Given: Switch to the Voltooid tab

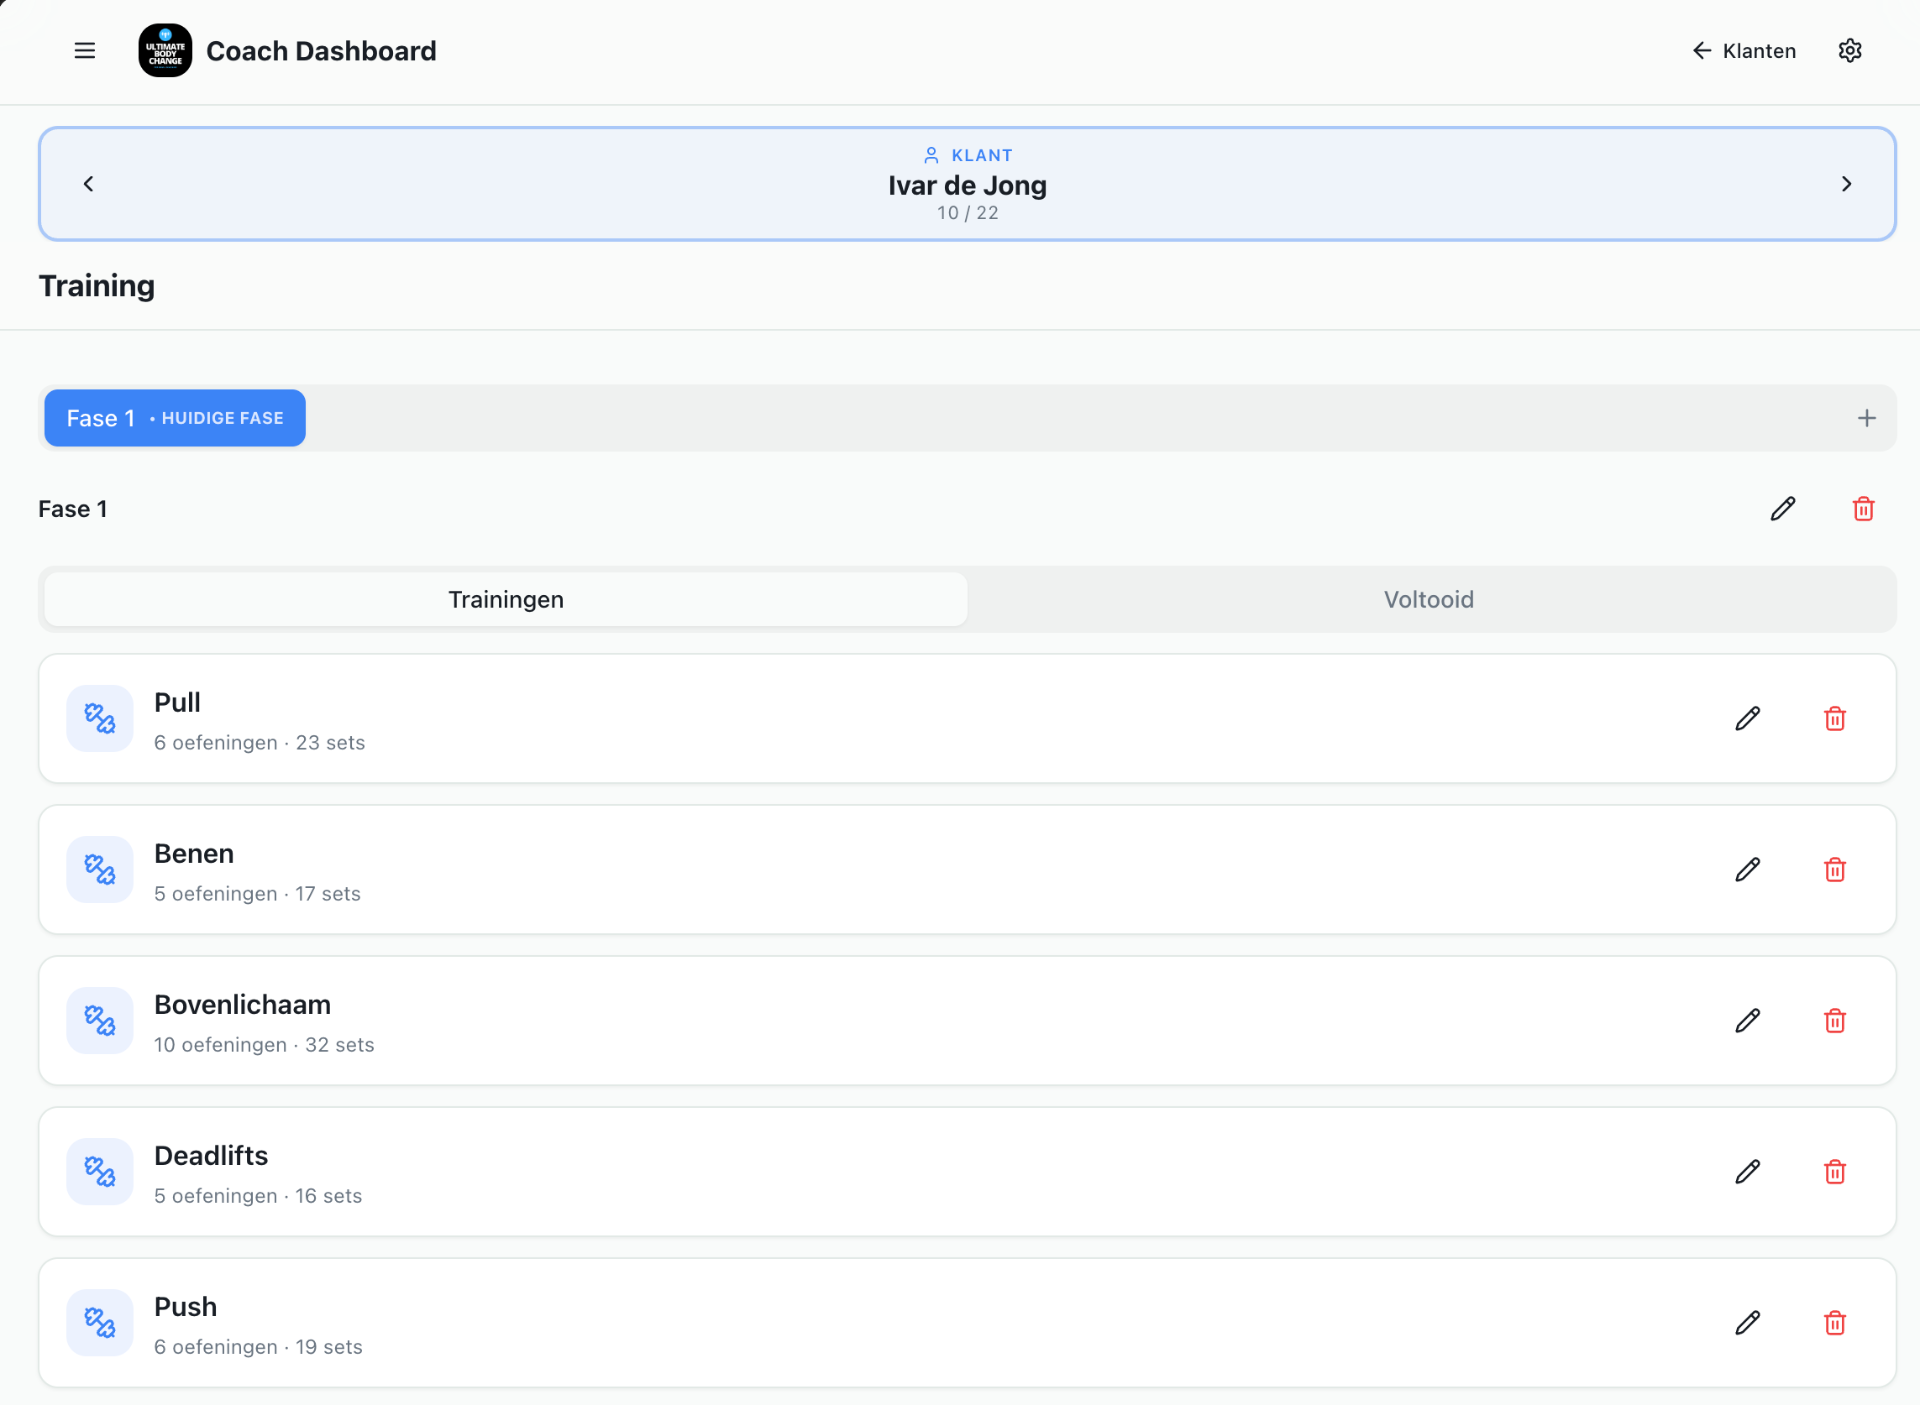Looking at the screenshot, I should [1429, 599].
